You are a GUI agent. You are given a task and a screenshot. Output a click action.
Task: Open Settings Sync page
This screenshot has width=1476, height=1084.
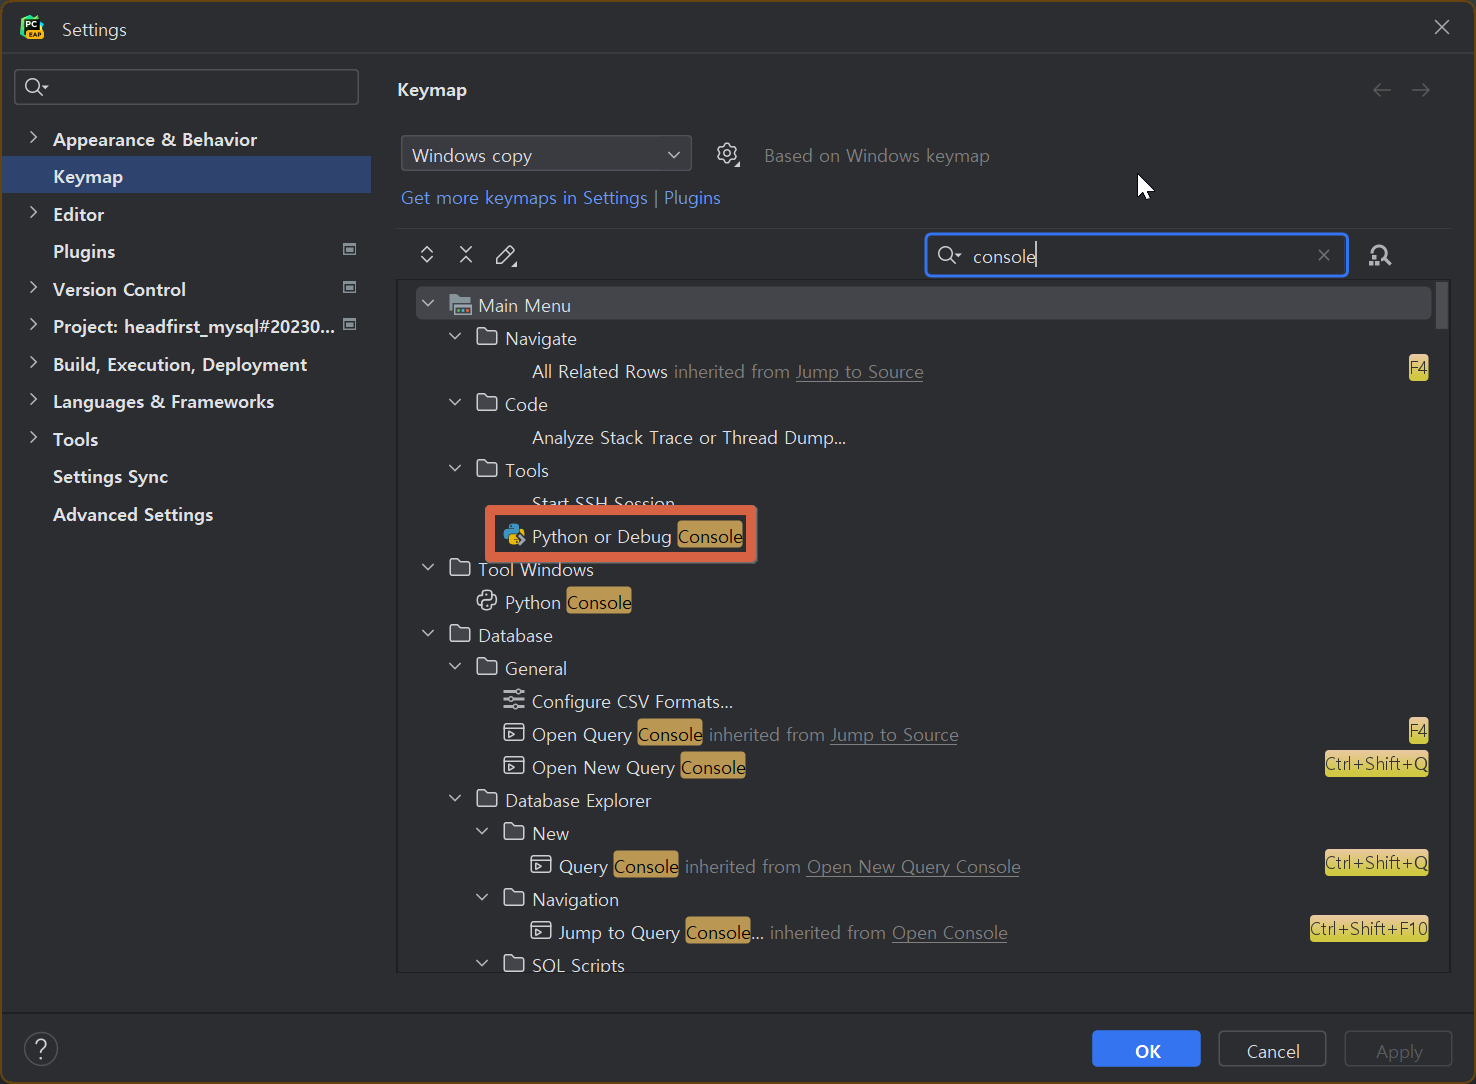tap(110, 476)
